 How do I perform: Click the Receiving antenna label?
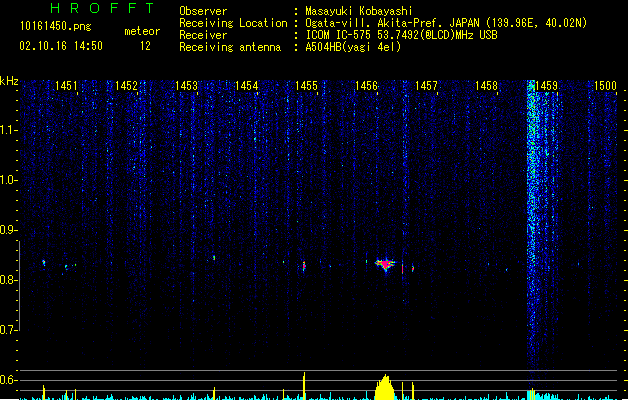click(x=230, y=47)
